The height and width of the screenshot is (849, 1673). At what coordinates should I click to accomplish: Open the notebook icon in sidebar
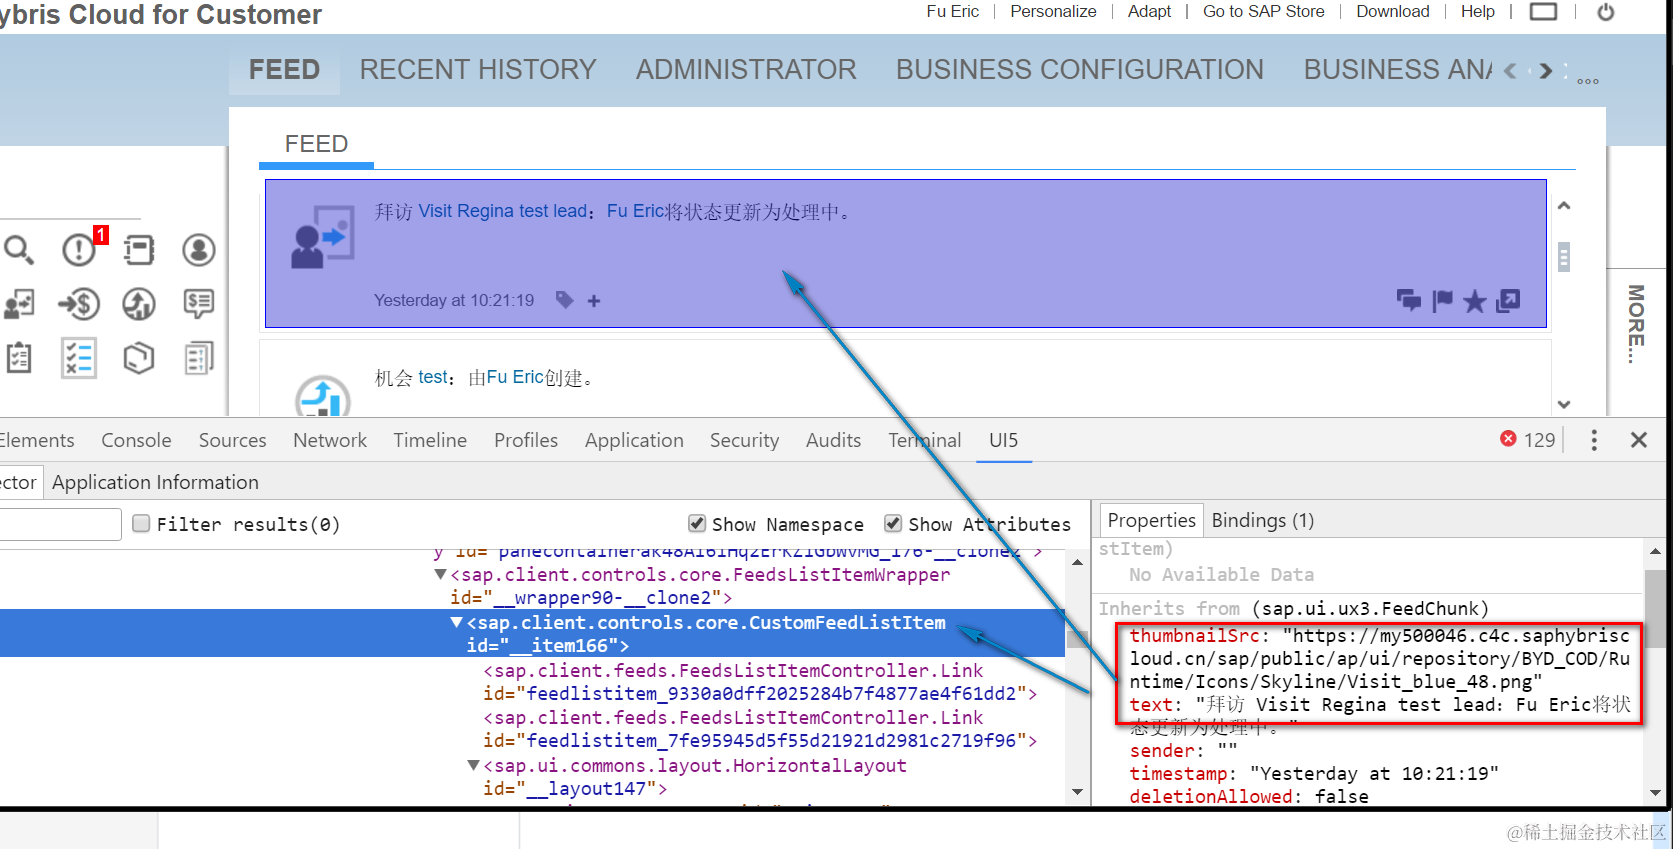139,250
